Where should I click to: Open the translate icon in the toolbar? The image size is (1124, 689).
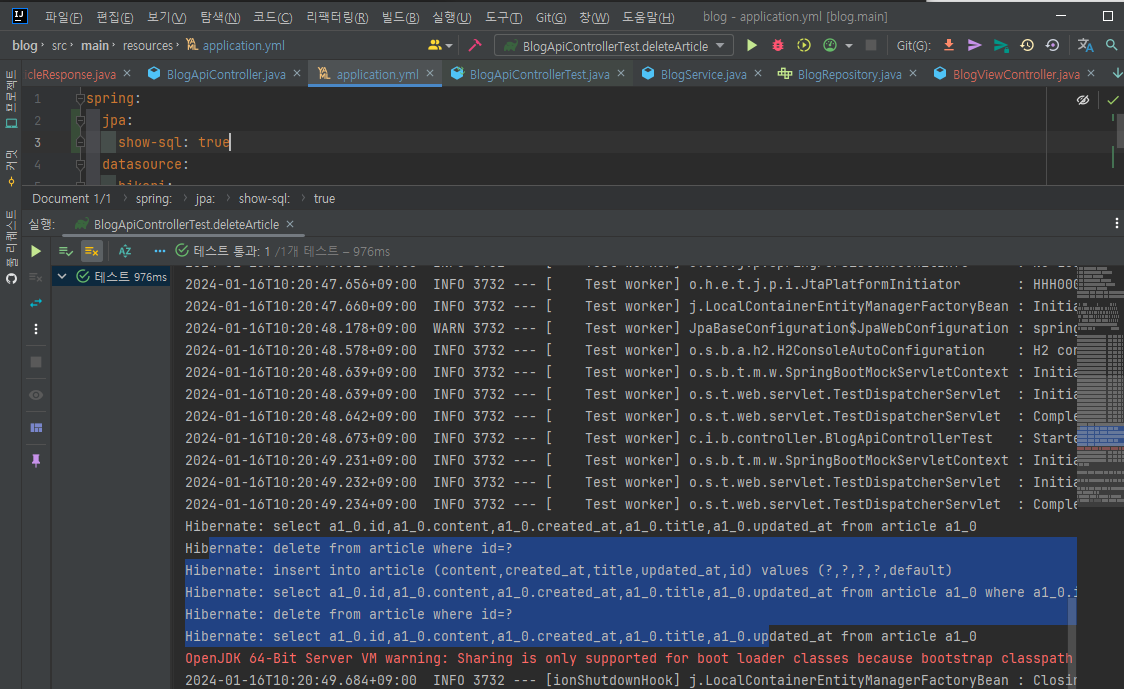pyautogui.click(x=1085, y=45)
